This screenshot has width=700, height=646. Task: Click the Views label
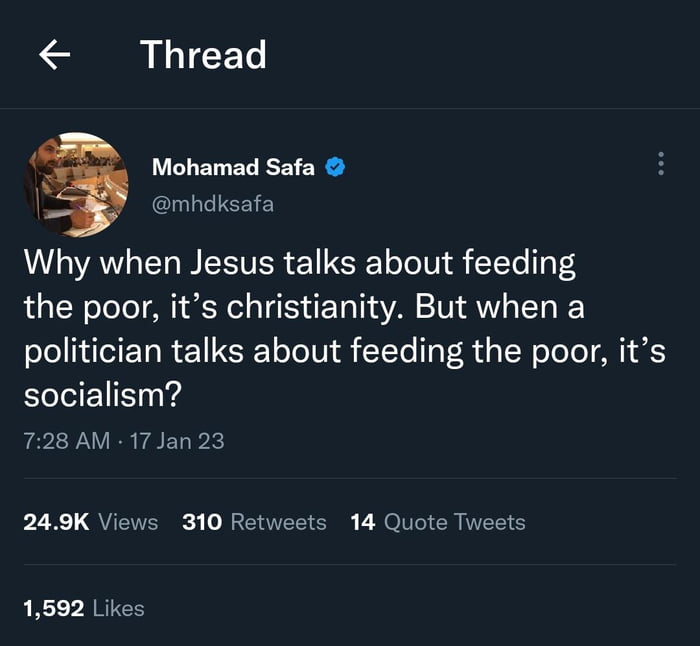pos(128,522)
